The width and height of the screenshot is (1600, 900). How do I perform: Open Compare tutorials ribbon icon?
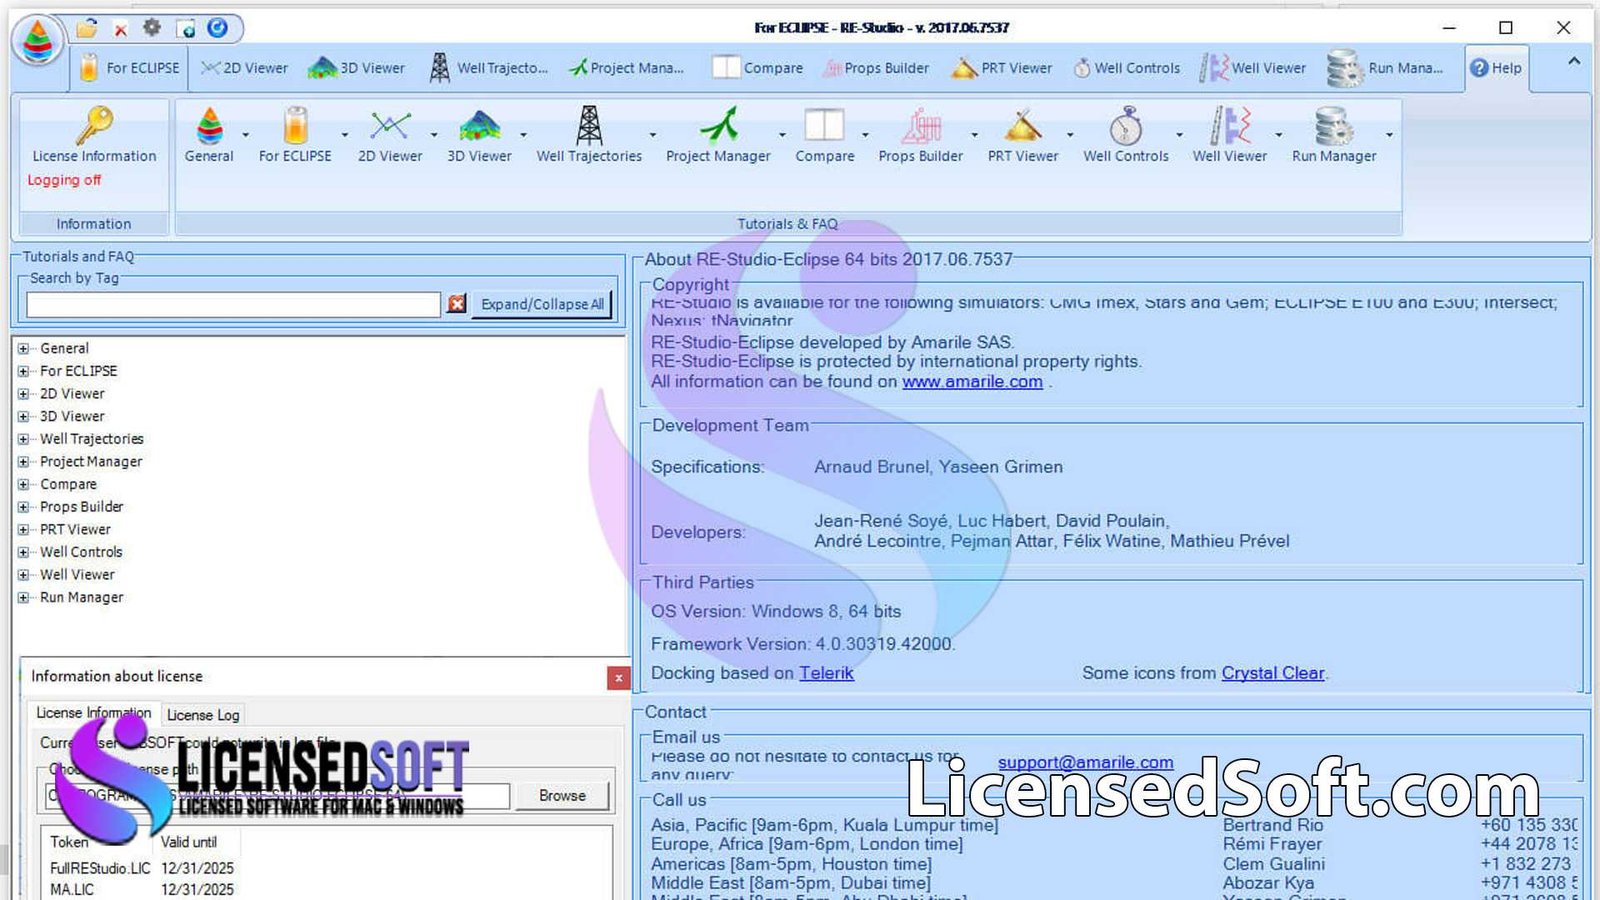825,127
